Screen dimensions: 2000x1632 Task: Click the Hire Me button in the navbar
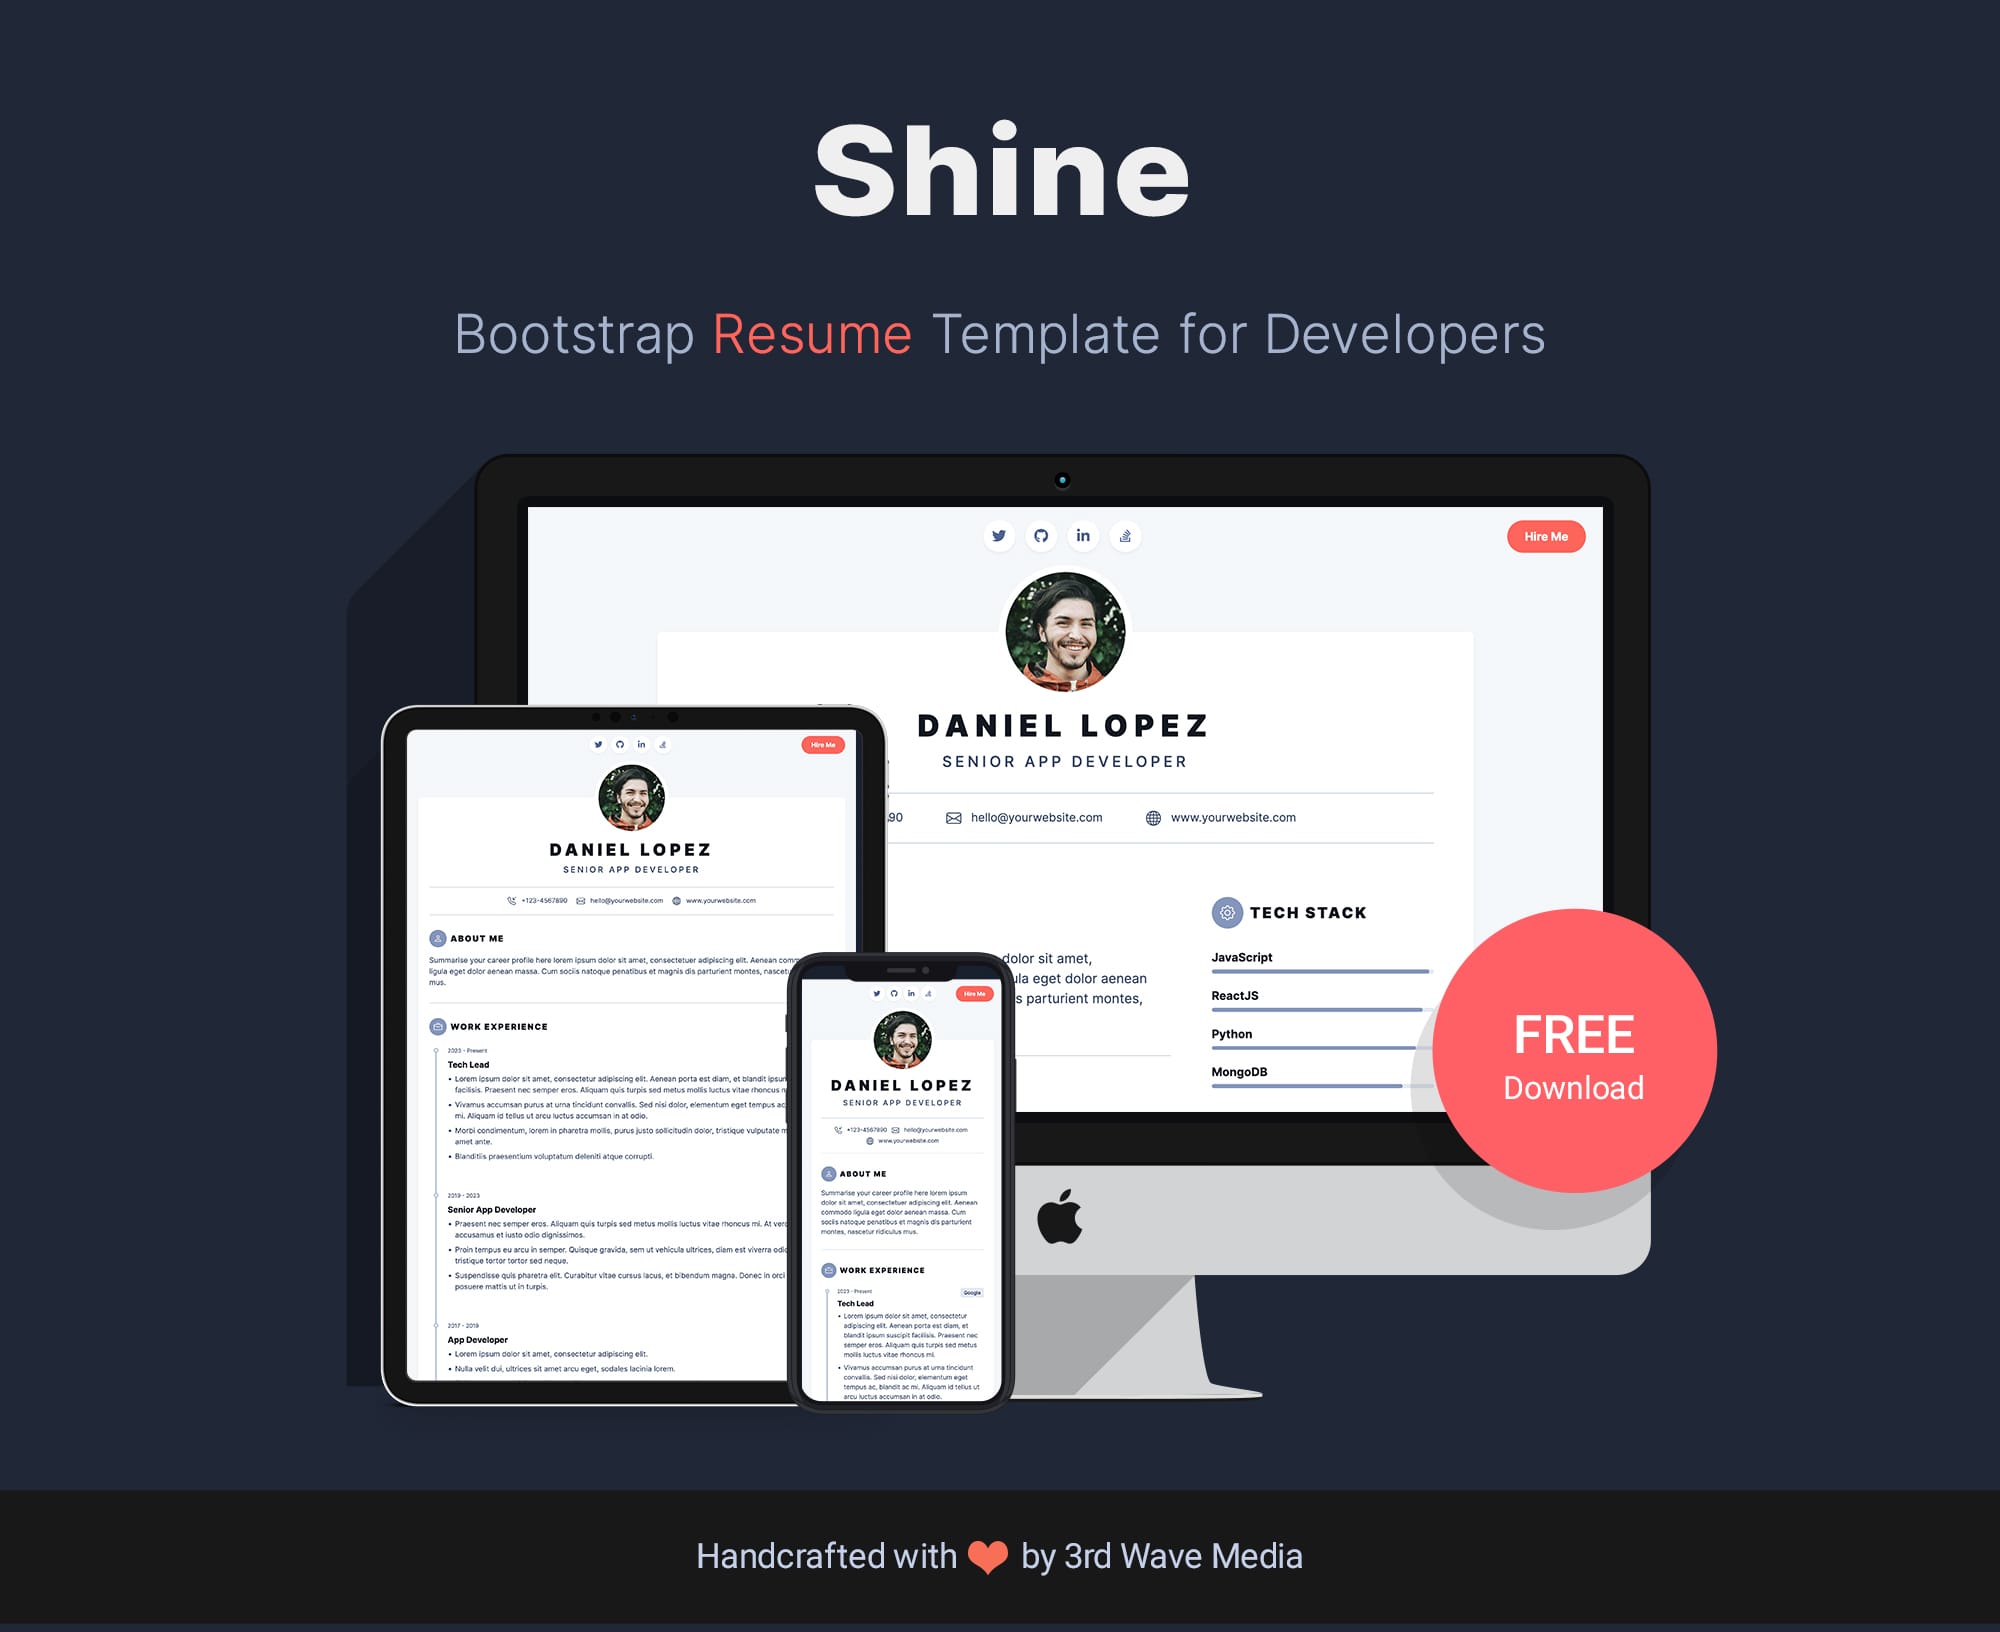tap(1545, 535)
